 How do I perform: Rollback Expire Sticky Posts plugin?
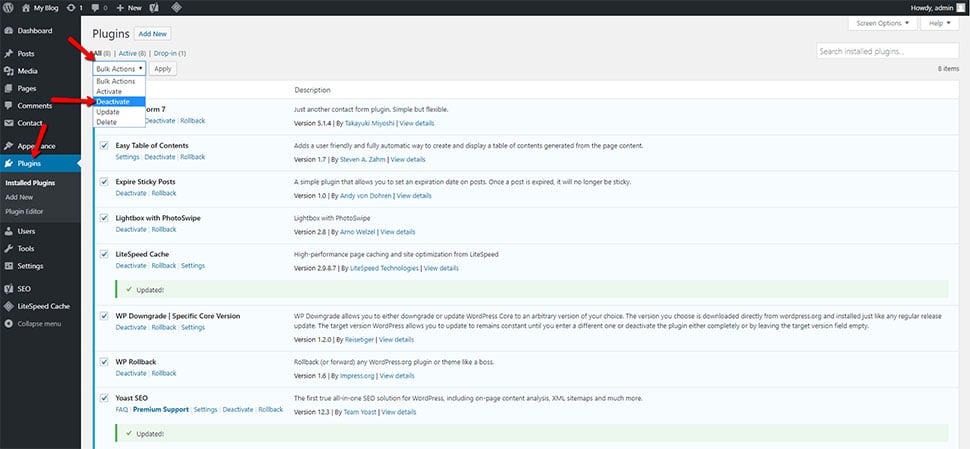pos(164,193)
